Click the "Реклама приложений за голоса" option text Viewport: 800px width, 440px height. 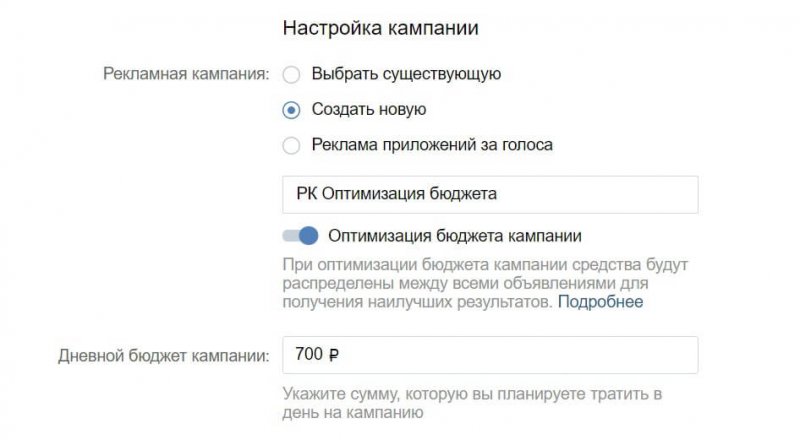click(x=432, y=146)
